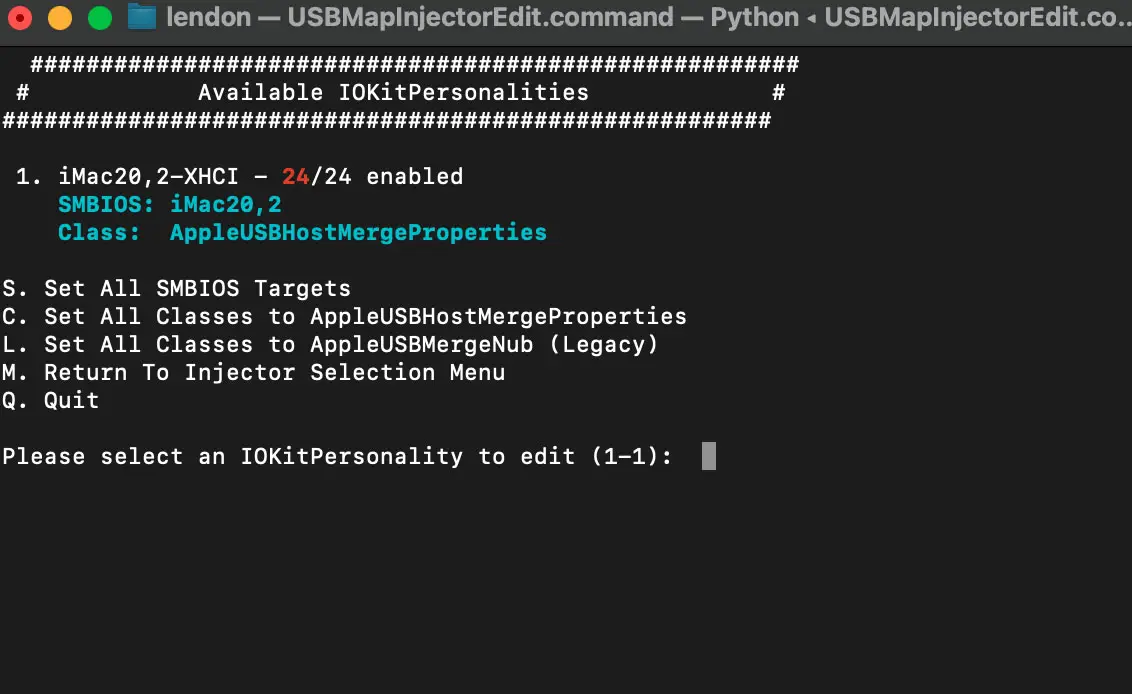
Task: Click the empty terminal area below prompt
Action: pyautogui.click(x=566, y=580)
